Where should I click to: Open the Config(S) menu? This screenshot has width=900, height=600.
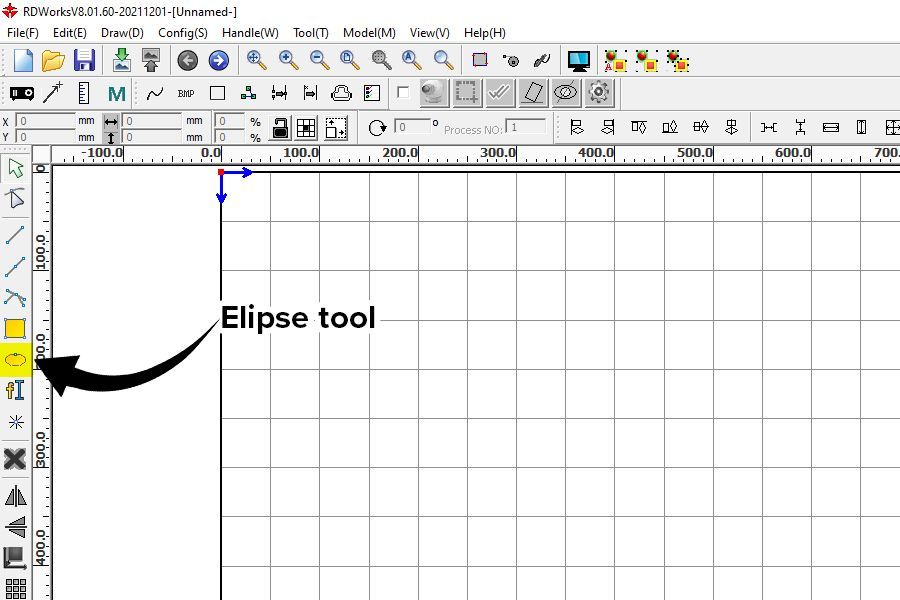182,32
